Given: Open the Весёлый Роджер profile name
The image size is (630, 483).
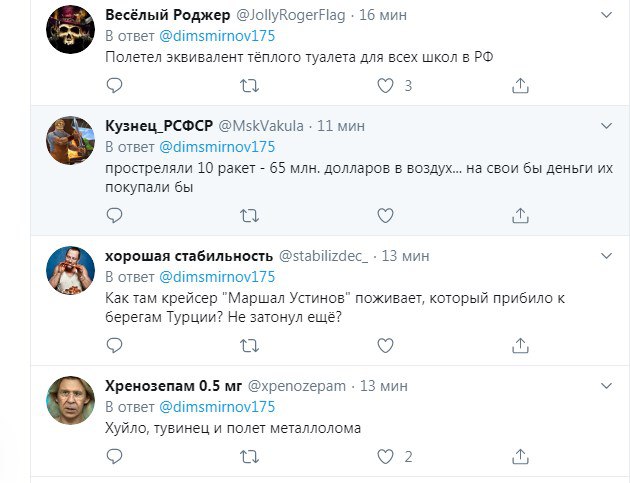Looking at the screenshot, I should click(165, 15).
